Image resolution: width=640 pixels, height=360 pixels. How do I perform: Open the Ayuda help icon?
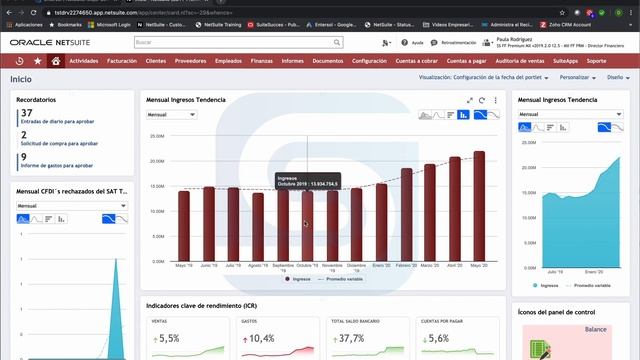click(x=404, y=42)
